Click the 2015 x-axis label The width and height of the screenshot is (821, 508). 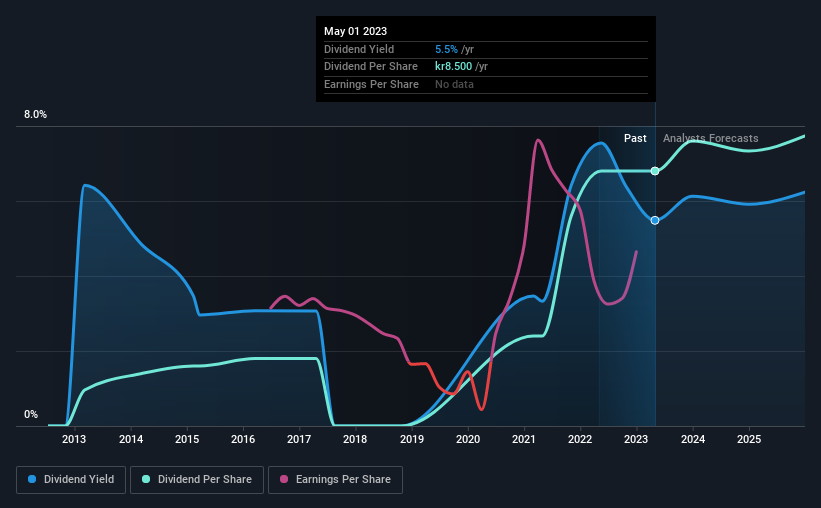click(187, 439)
